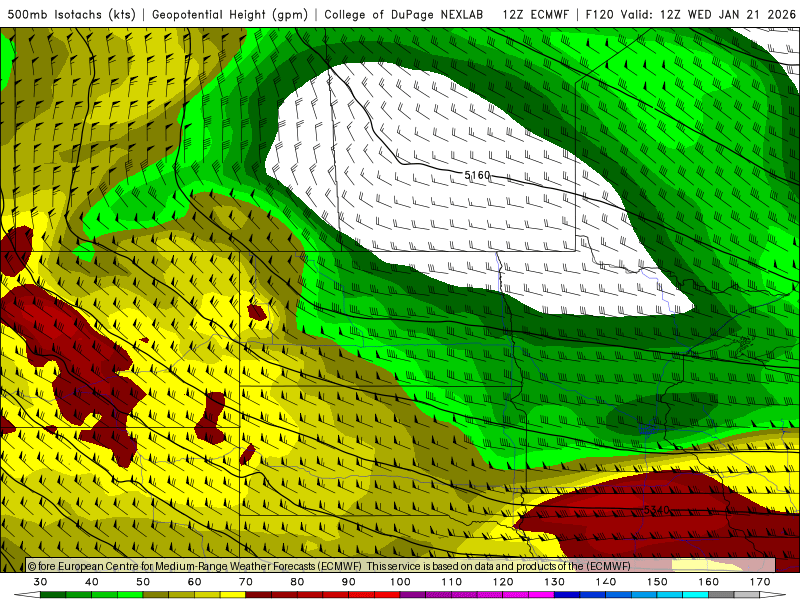Image resolution: width=800 pixels, height=600 pixels.
Task: Pick the bright yellow swatch left of the 70 mark
Action: click(x=233, y=595)
